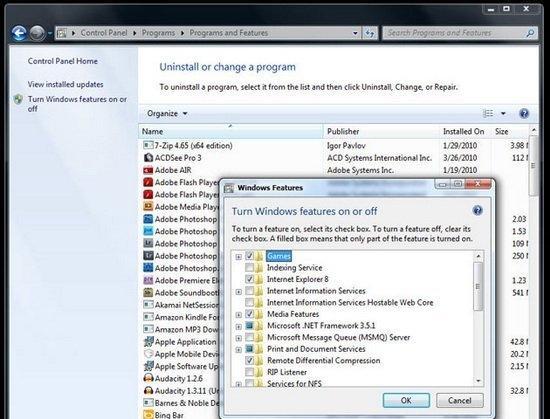Click the 7-Zip 4.65 program icon
550x419 pixels.
click(x=148, y=145)
